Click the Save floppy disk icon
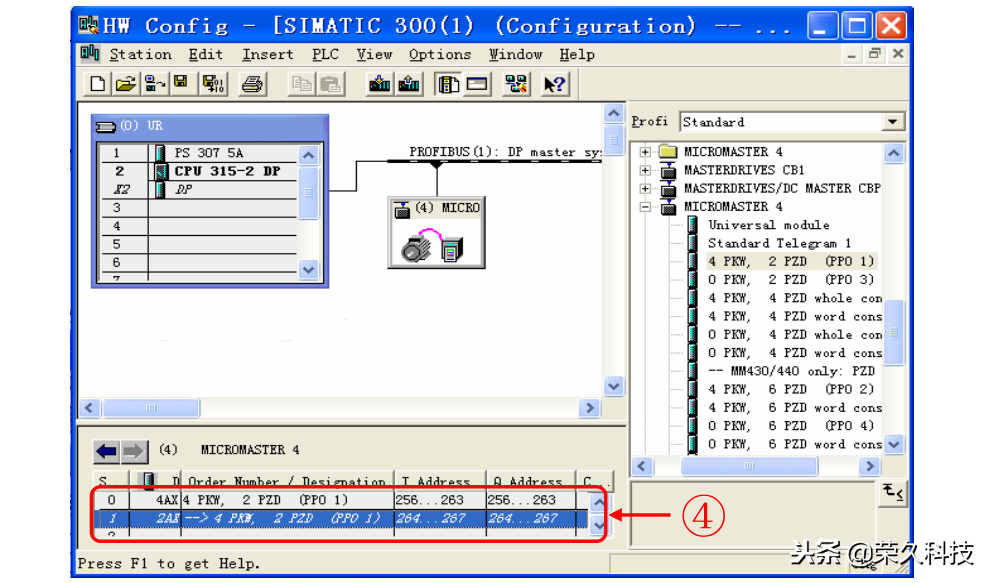The height and width of the screenshot is (583, 991). [181, 85]
